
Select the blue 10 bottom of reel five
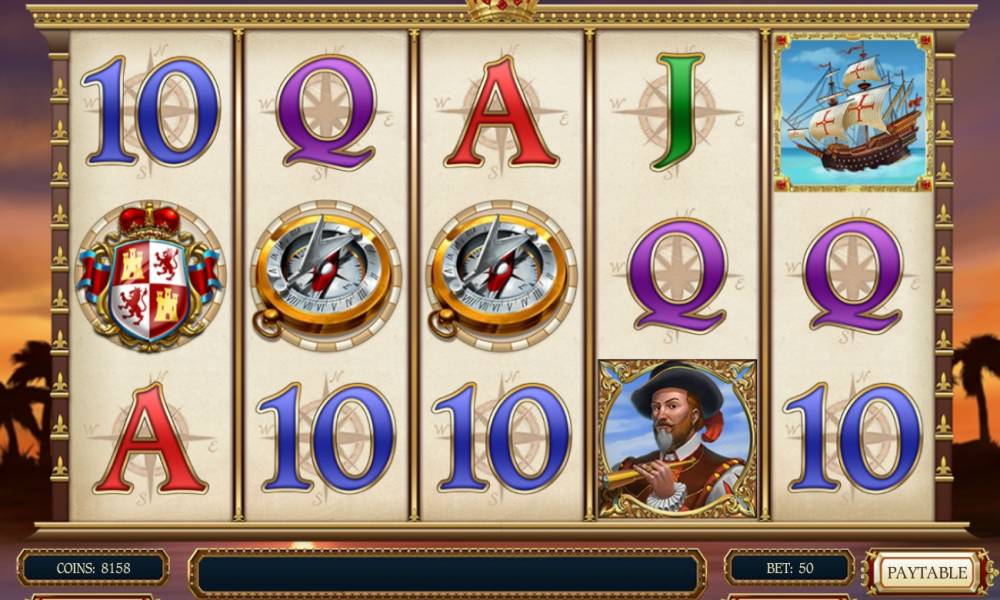click(853, 439)
